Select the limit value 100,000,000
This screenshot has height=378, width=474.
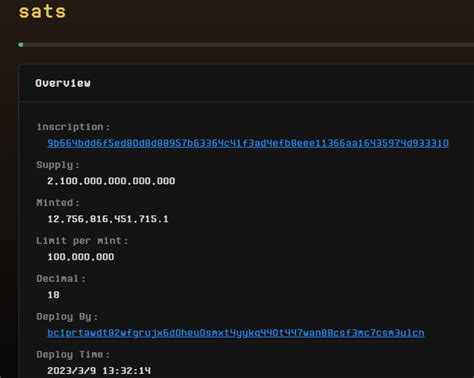81,257
